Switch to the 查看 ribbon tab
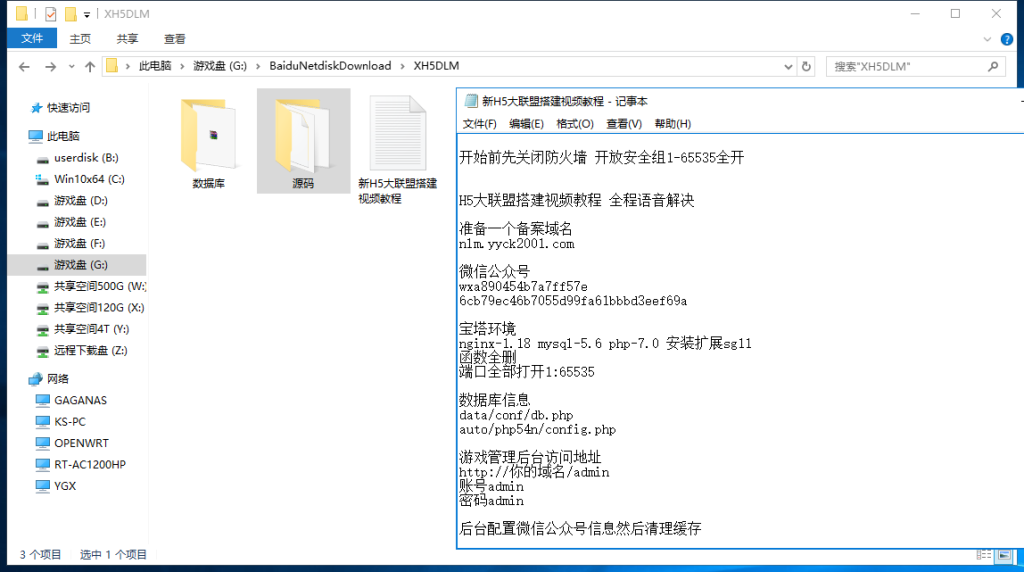Viewport: 1024px width, 572px height. pyautogui.click(x=174, y=39)
